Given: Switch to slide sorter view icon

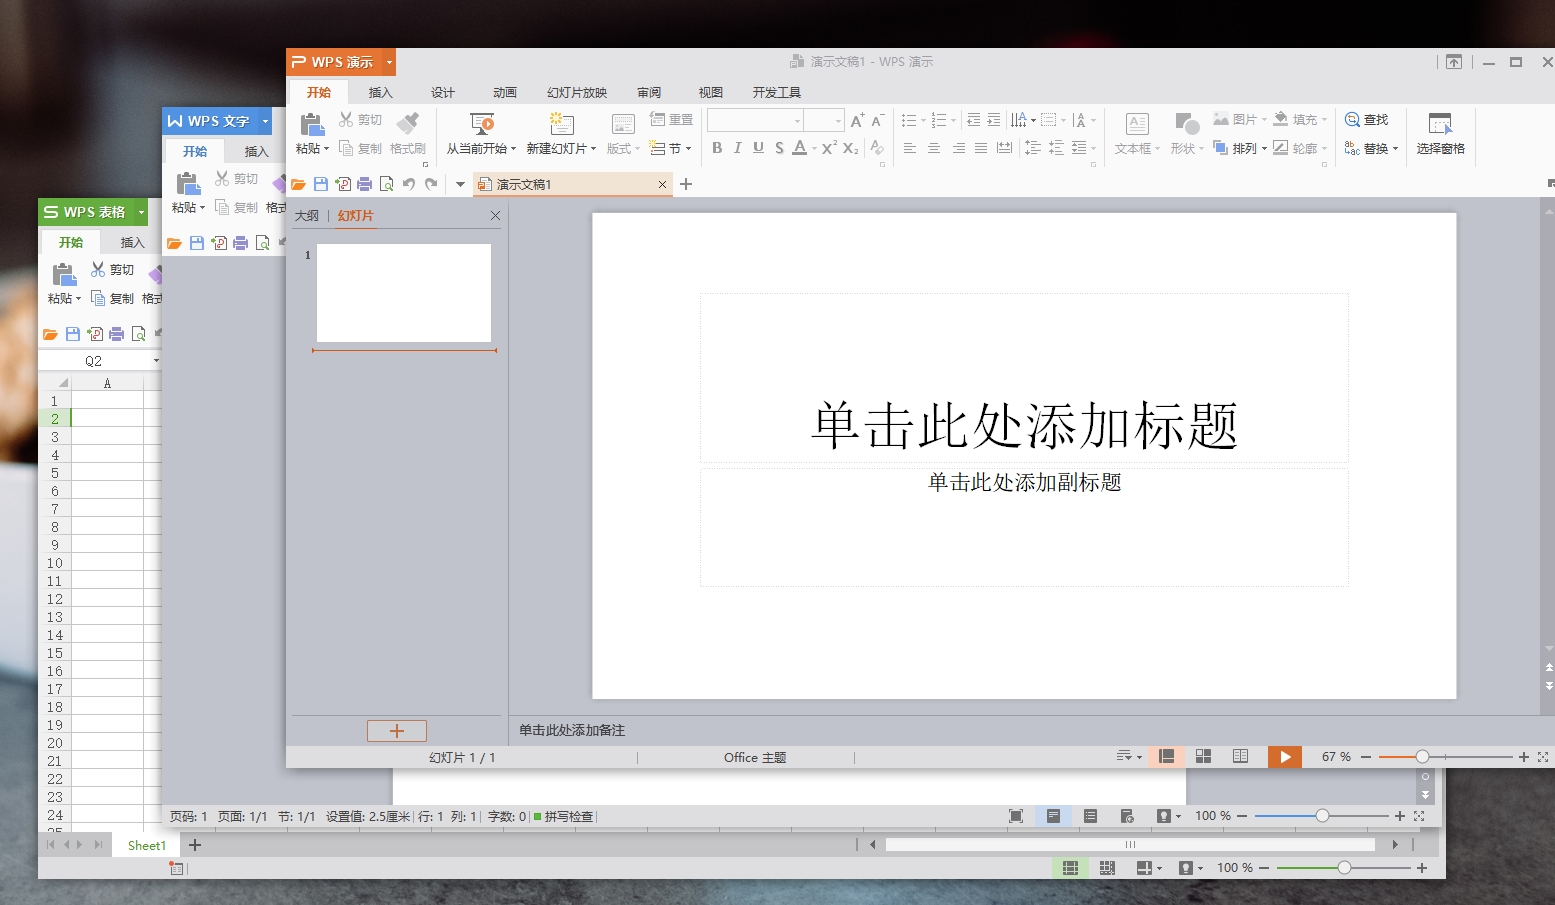Looking at the screenshot, I should [1204, 757].
